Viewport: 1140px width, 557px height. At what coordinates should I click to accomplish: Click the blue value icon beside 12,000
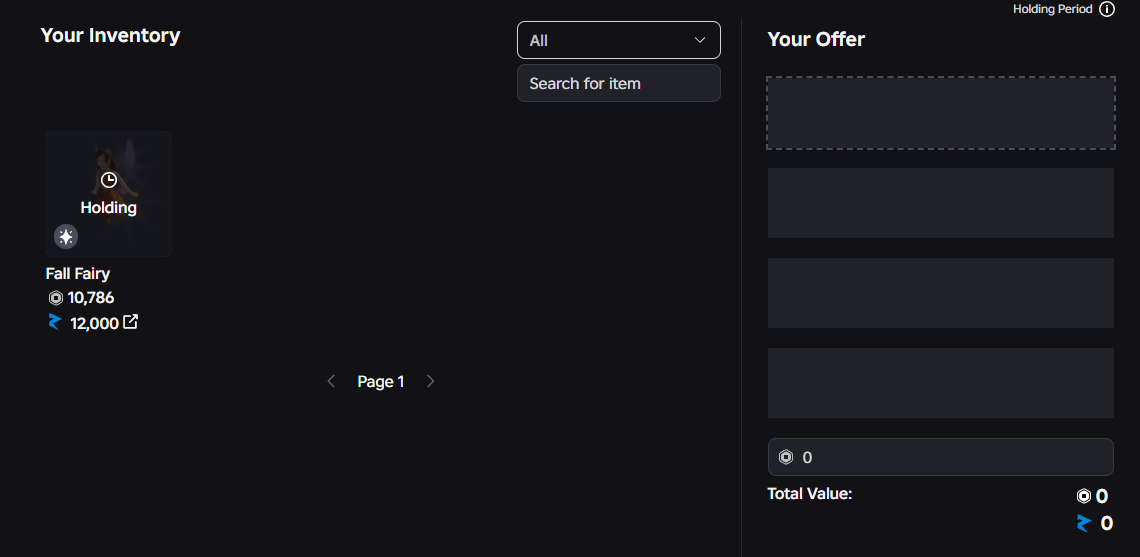[55, 322]
